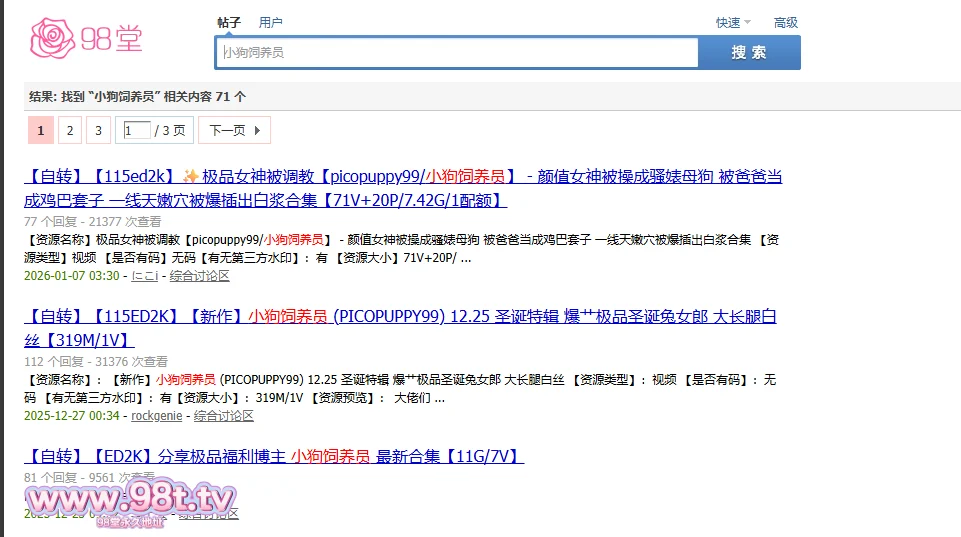The width and height of the screenshot is (961, 537).
Task: Switch to the 用户 search tab
Action: point(270,22)
